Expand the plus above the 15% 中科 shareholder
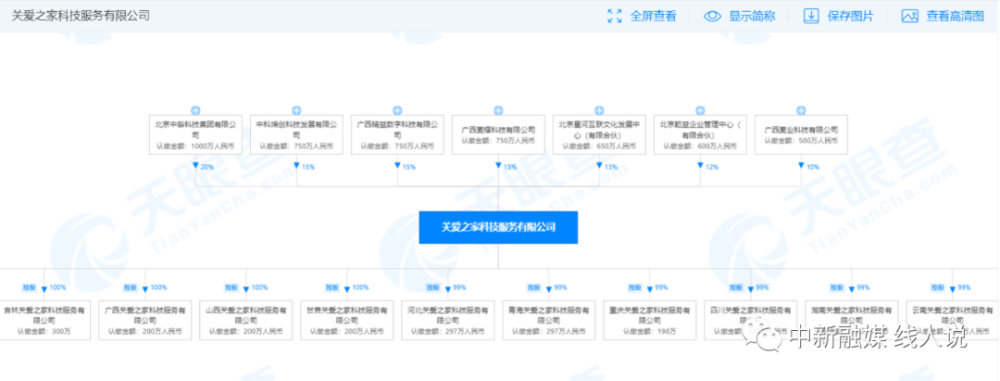This screenshot has height=381, width=1000. (296, 110)
